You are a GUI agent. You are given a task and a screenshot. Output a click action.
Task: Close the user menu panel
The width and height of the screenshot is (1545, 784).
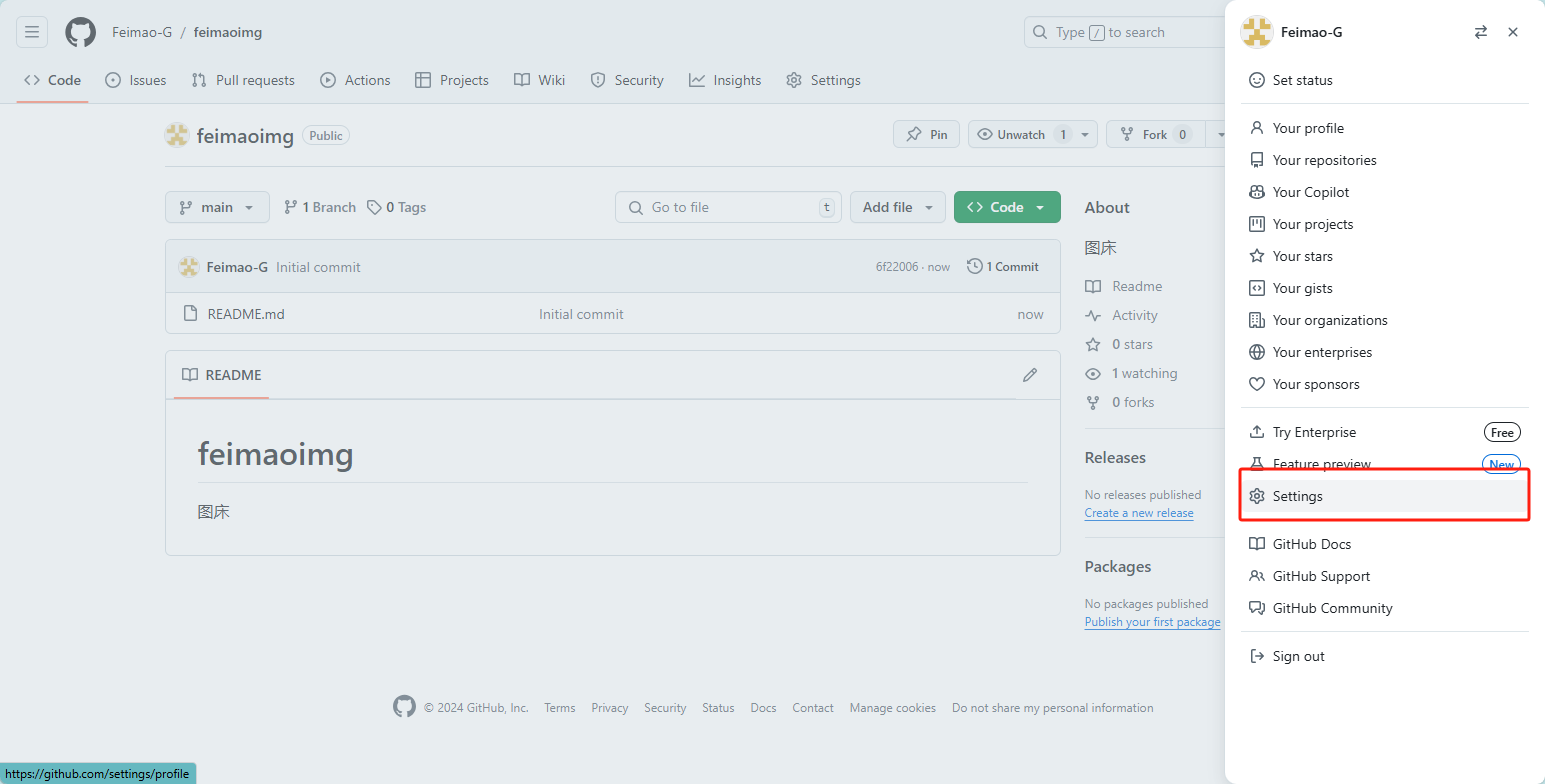1513,32
